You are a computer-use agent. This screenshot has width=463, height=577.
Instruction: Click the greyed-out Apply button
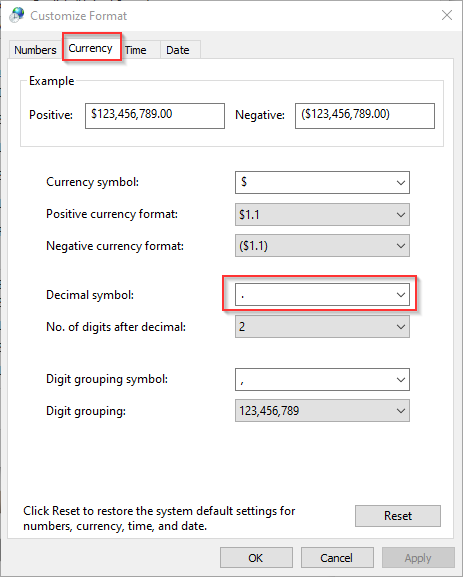pyautogui.click(x=418, y=558)
